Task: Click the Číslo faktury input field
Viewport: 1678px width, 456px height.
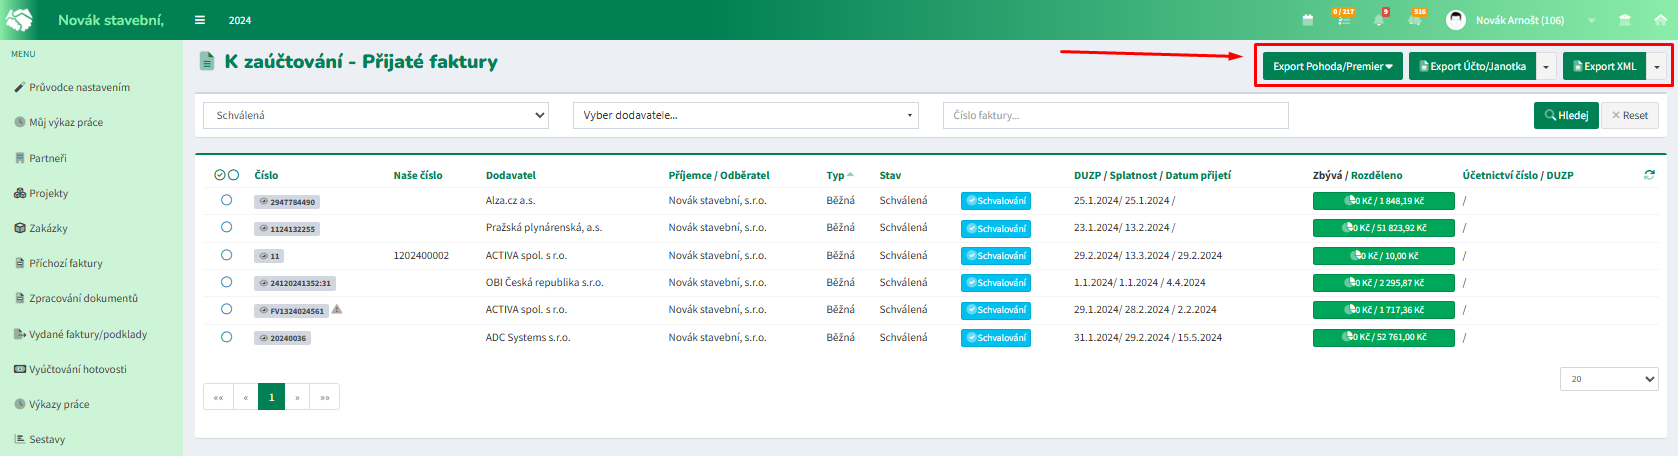Action: pyautogui.click(x=1115, y=115)
